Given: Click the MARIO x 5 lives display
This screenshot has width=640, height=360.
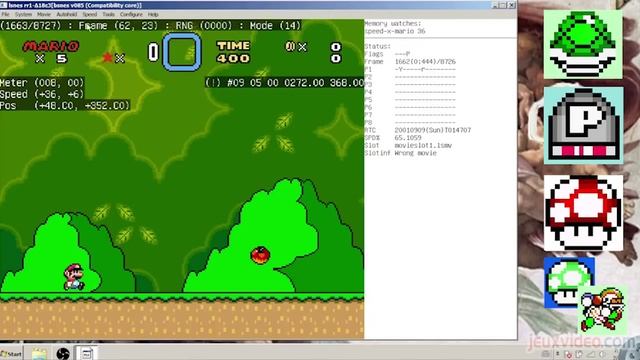Looking at the screenshot, I should pos(51,52).
